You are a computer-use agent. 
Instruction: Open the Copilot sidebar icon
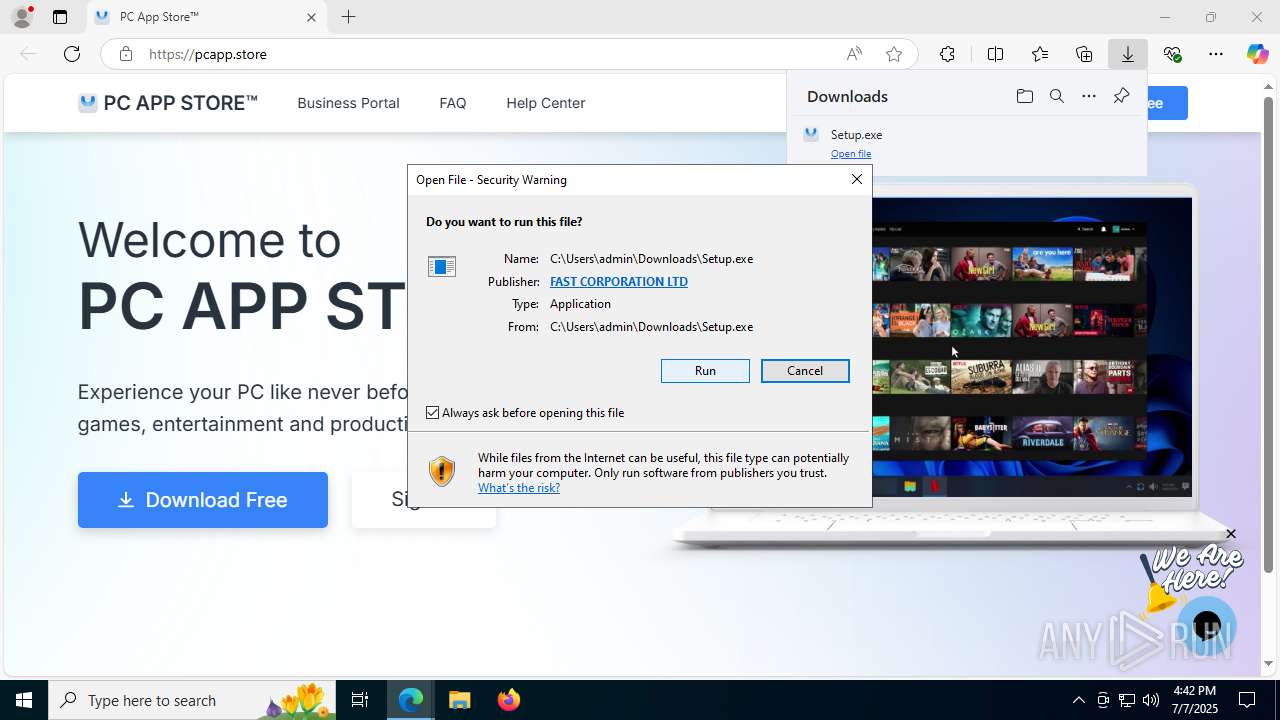point(1257,54)
